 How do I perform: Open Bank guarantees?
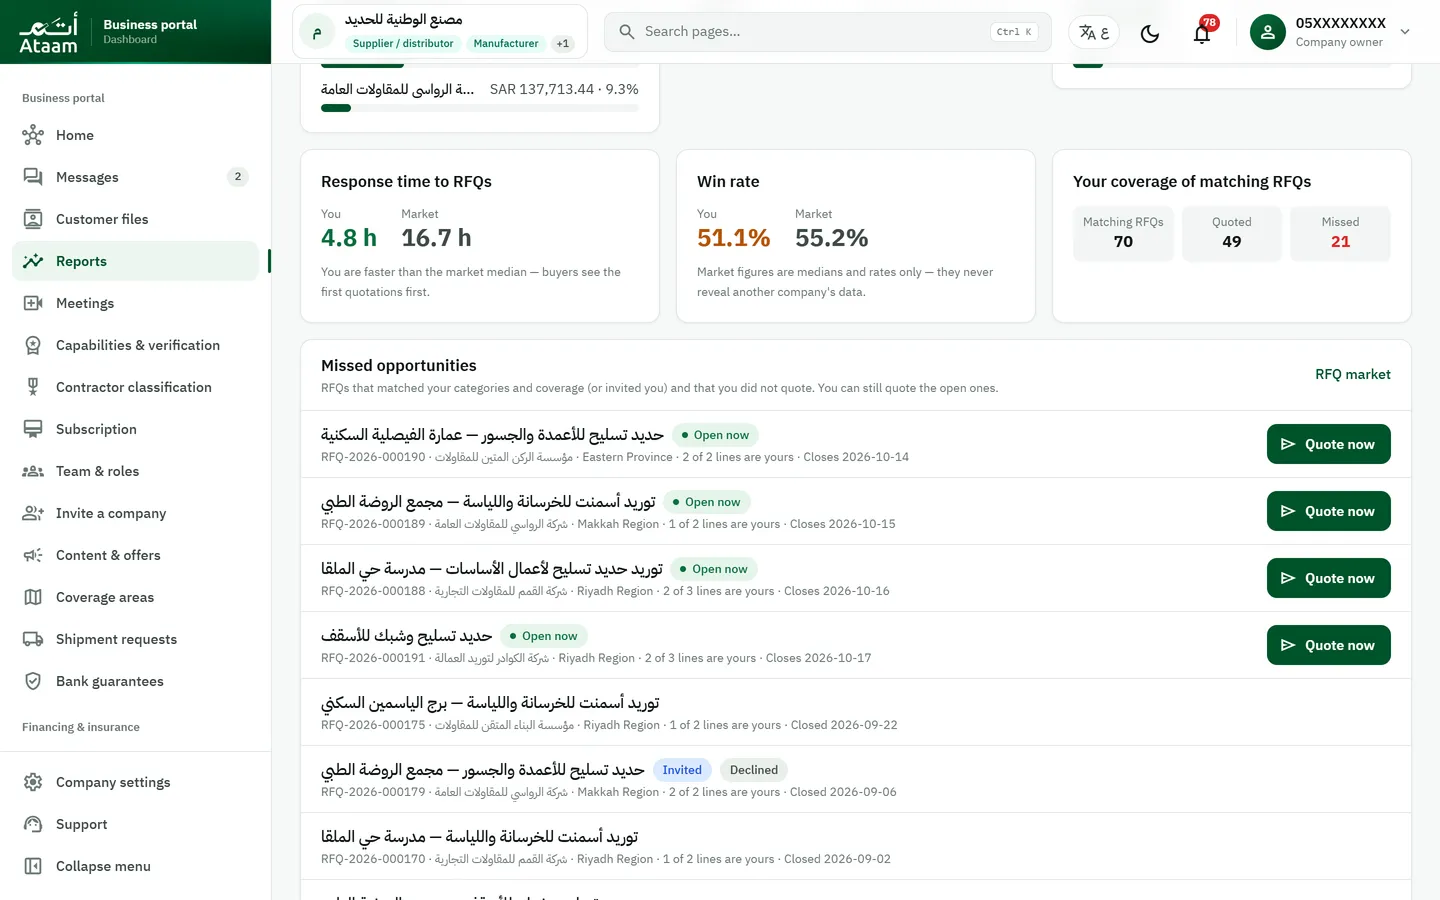(135, 681)
